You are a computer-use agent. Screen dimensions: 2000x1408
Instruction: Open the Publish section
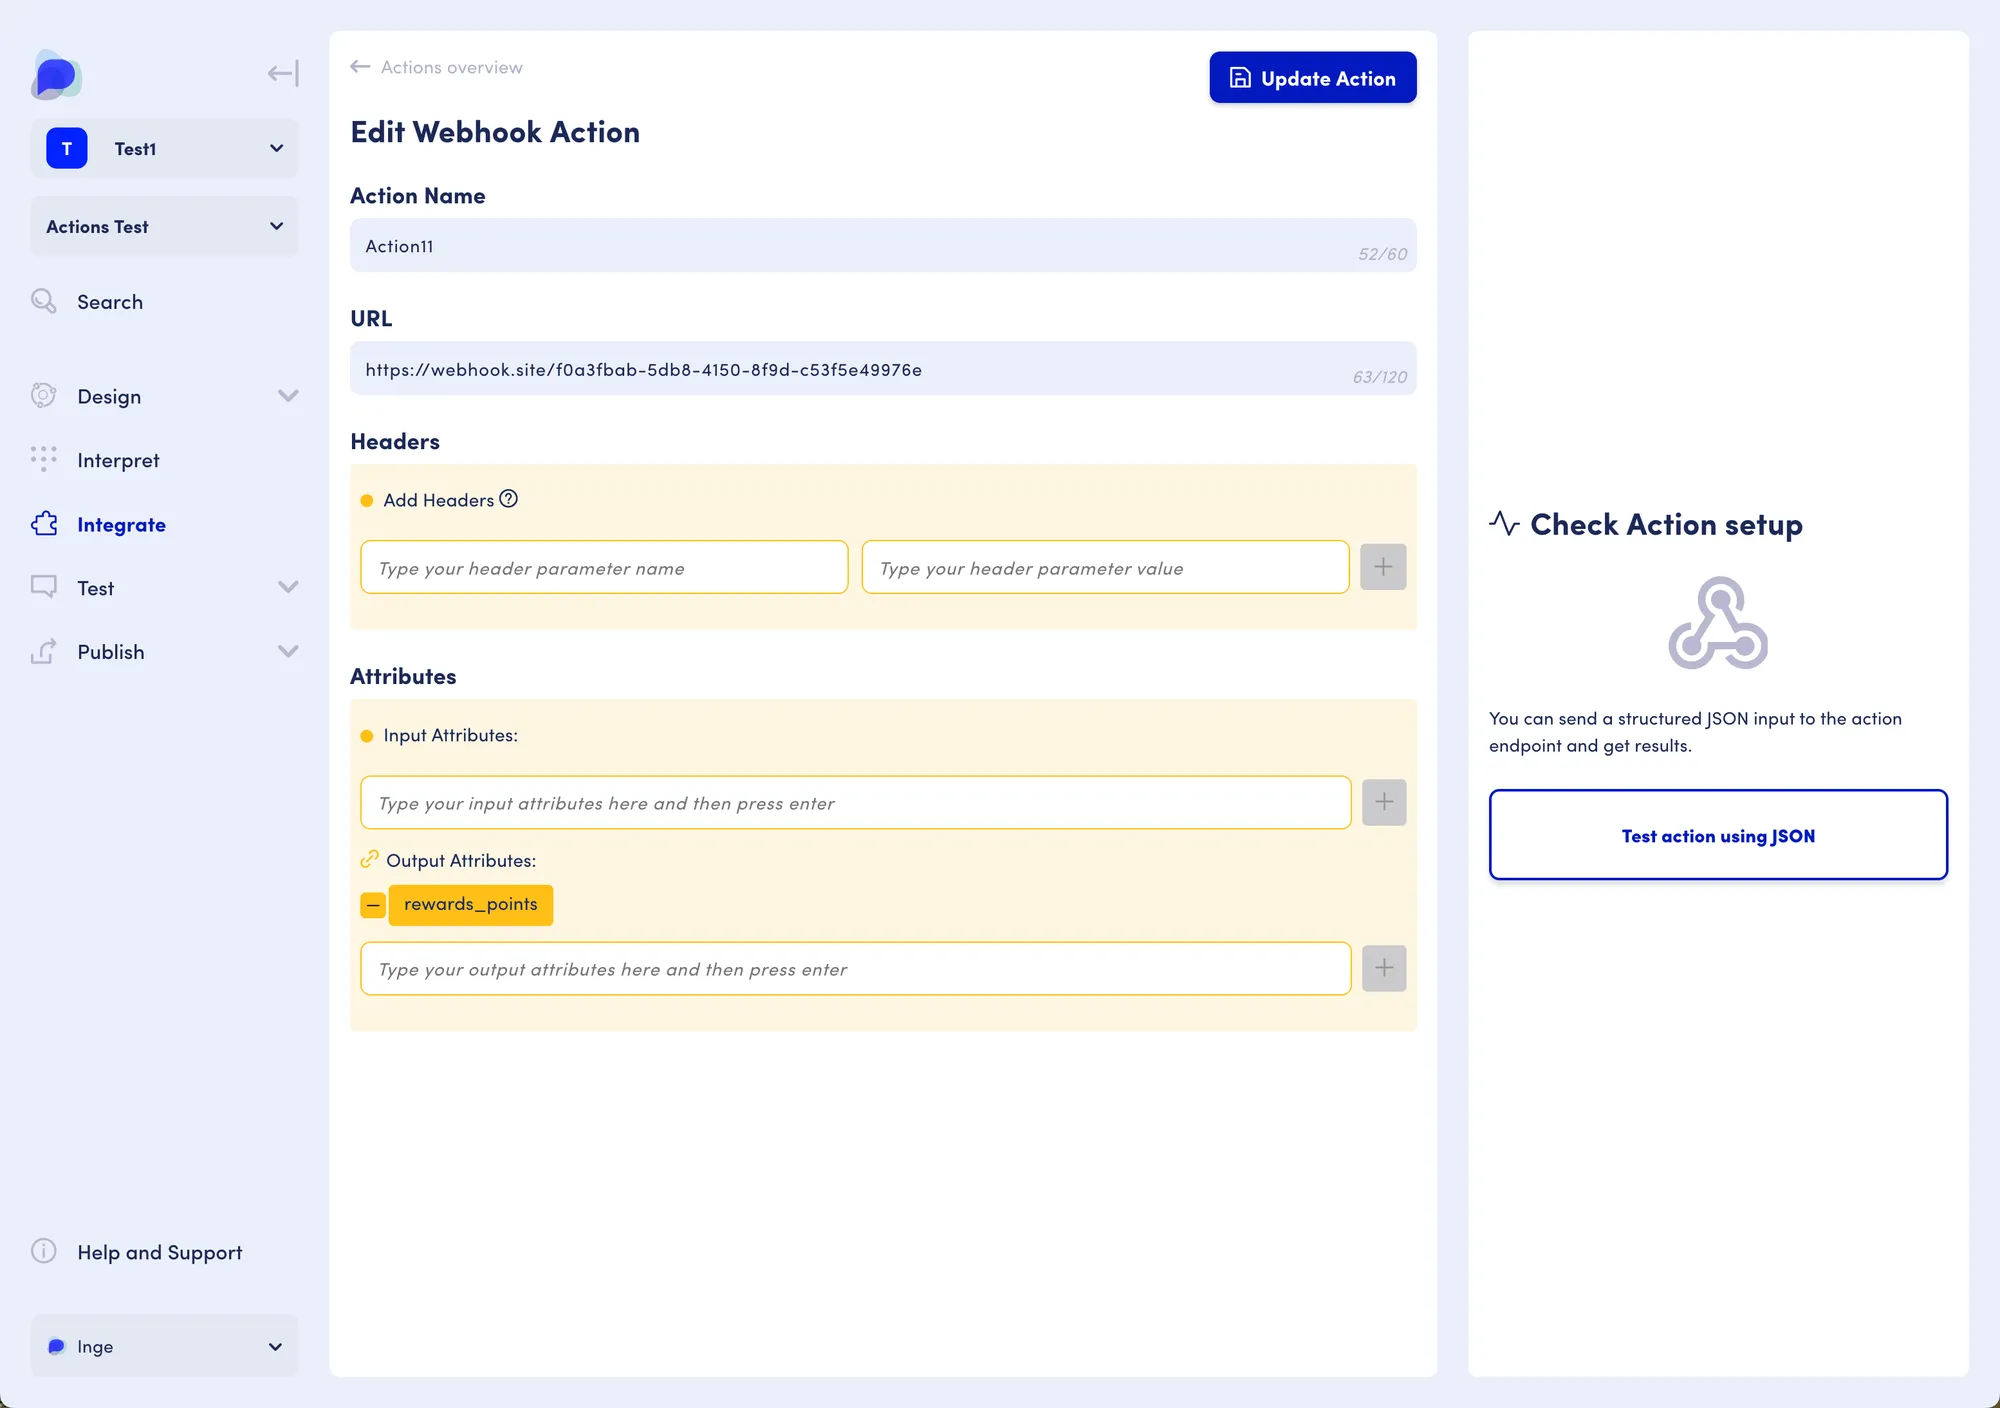coord(111,652)
